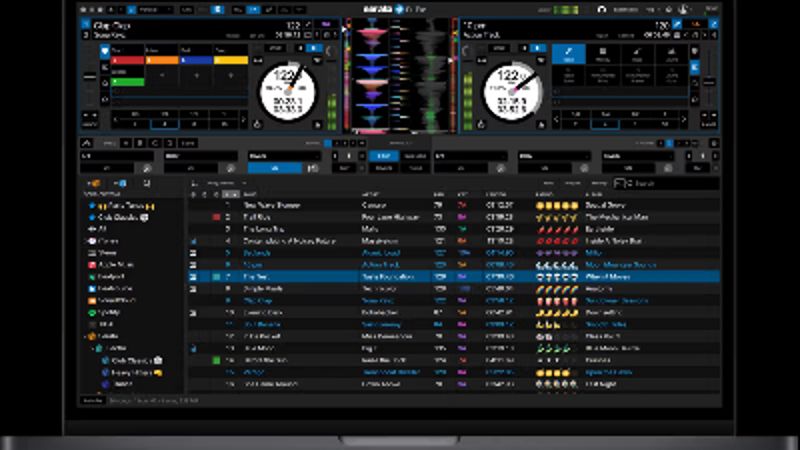Open the second FX effect dropdown on the left unit
This screenshot has width=800, height=450.
201,156
